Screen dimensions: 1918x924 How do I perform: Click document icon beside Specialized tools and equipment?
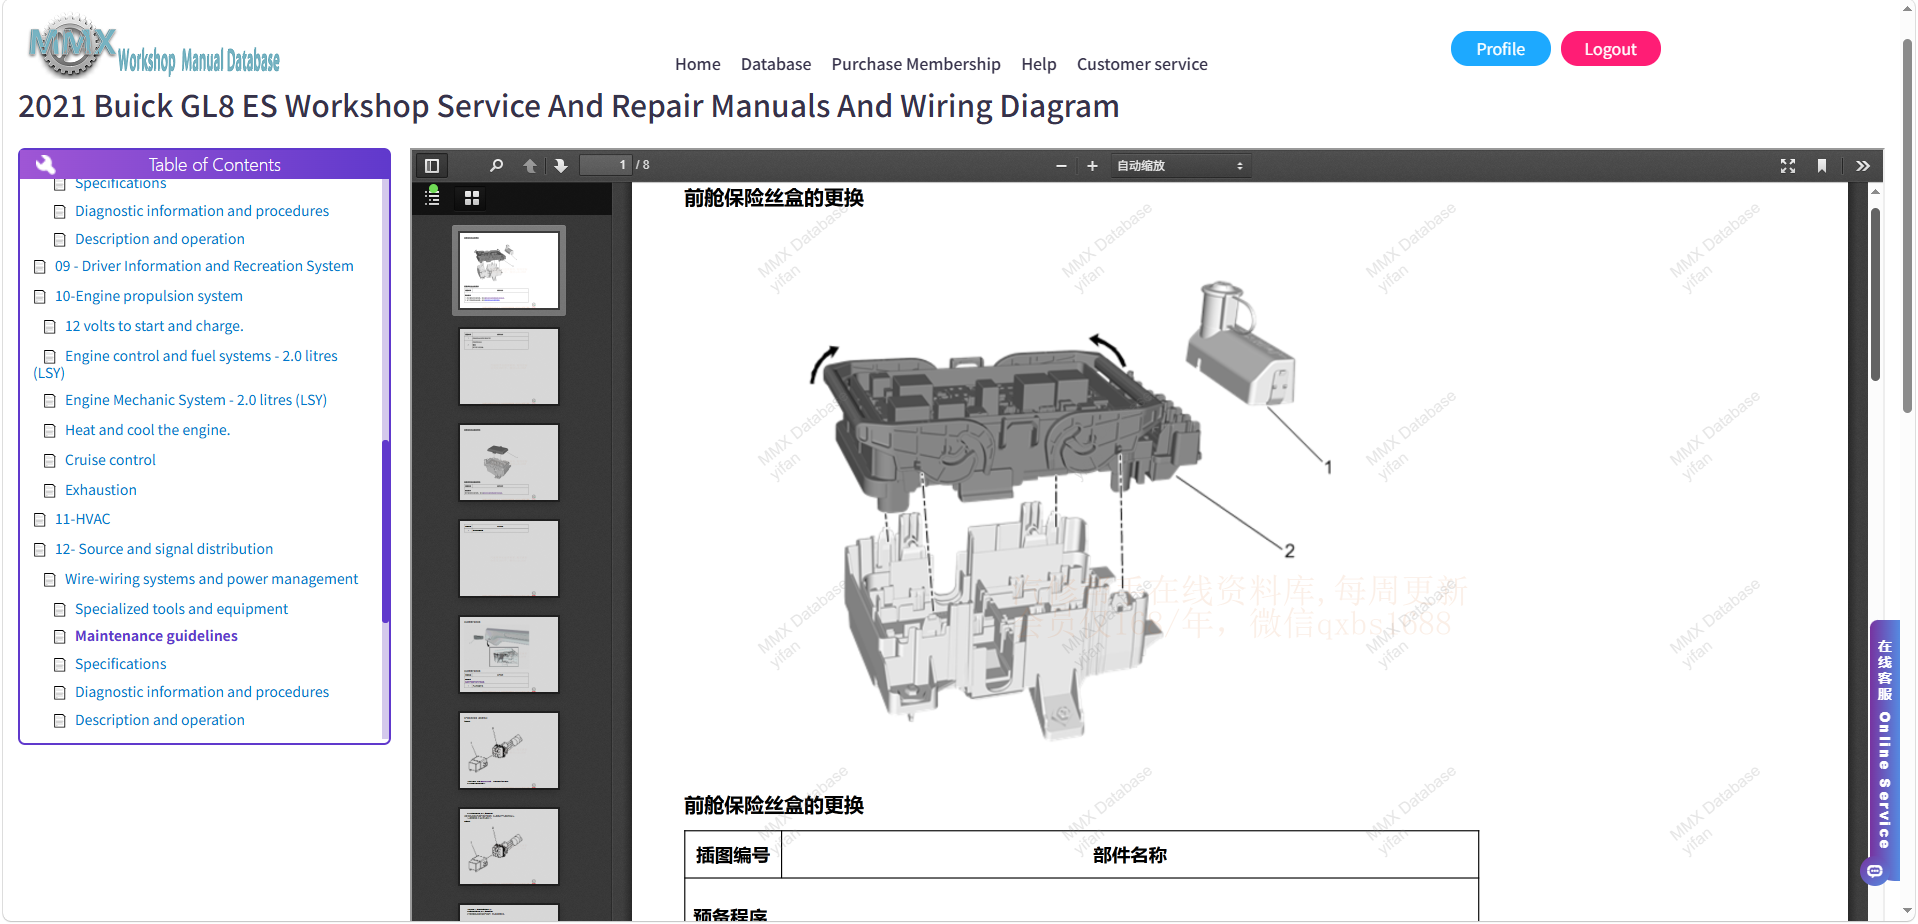60,610
